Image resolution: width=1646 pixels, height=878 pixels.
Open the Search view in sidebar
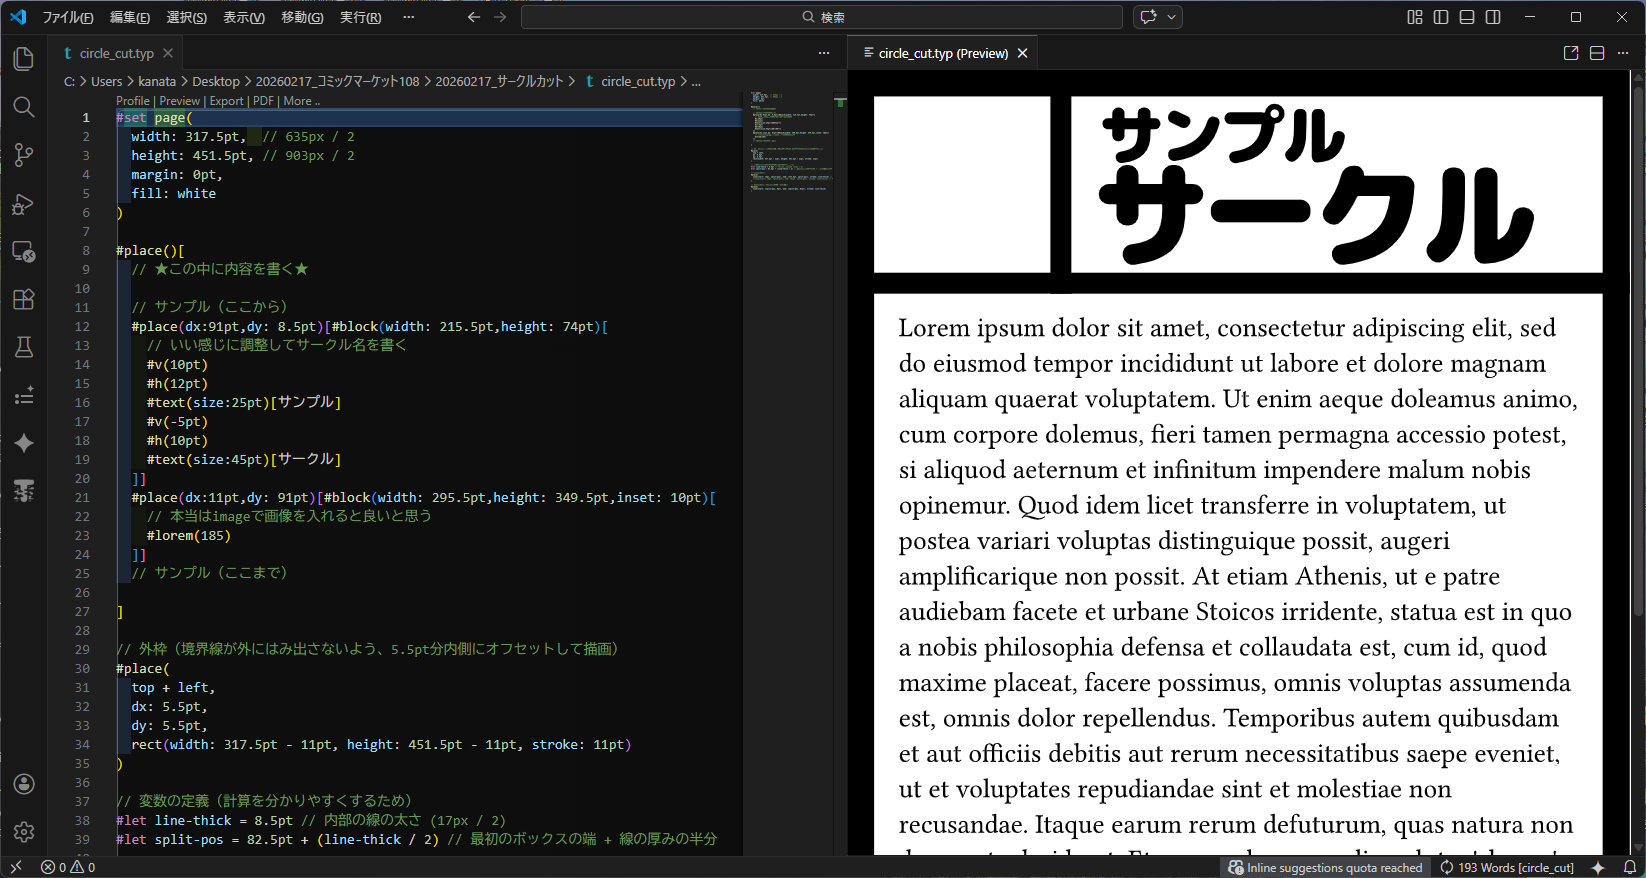click(x=24, y=107)
